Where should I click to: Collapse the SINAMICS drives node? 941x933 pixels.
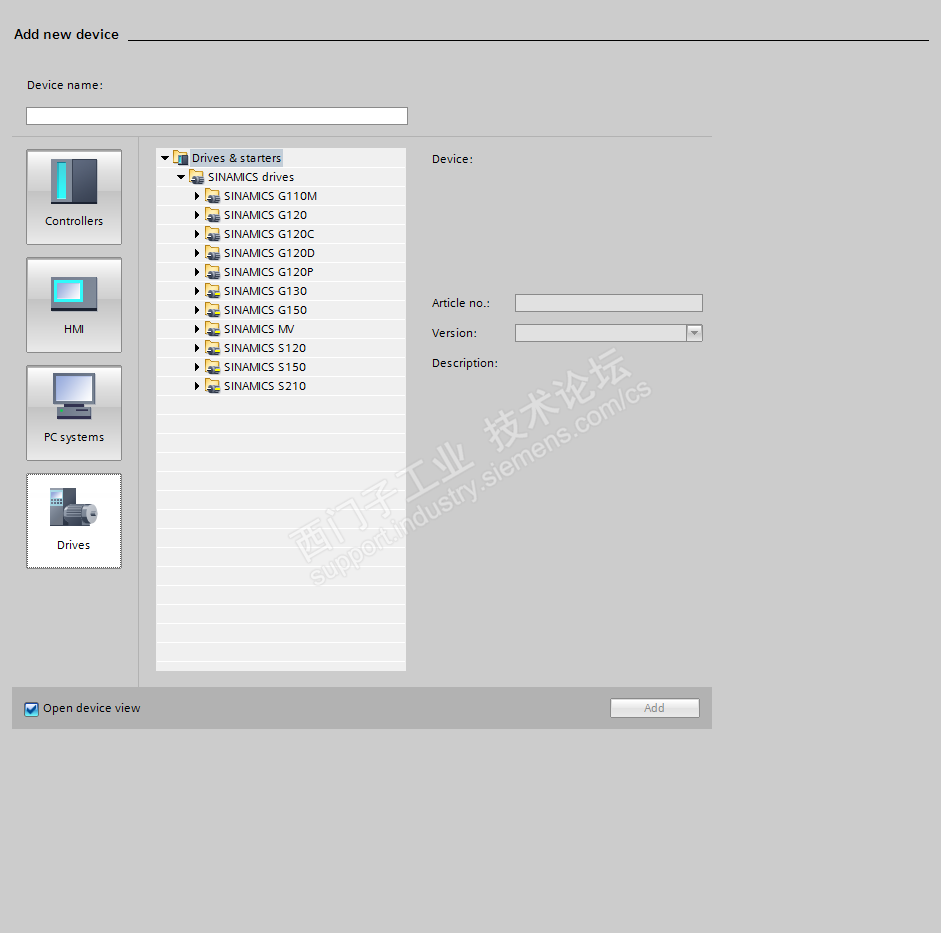181,177
